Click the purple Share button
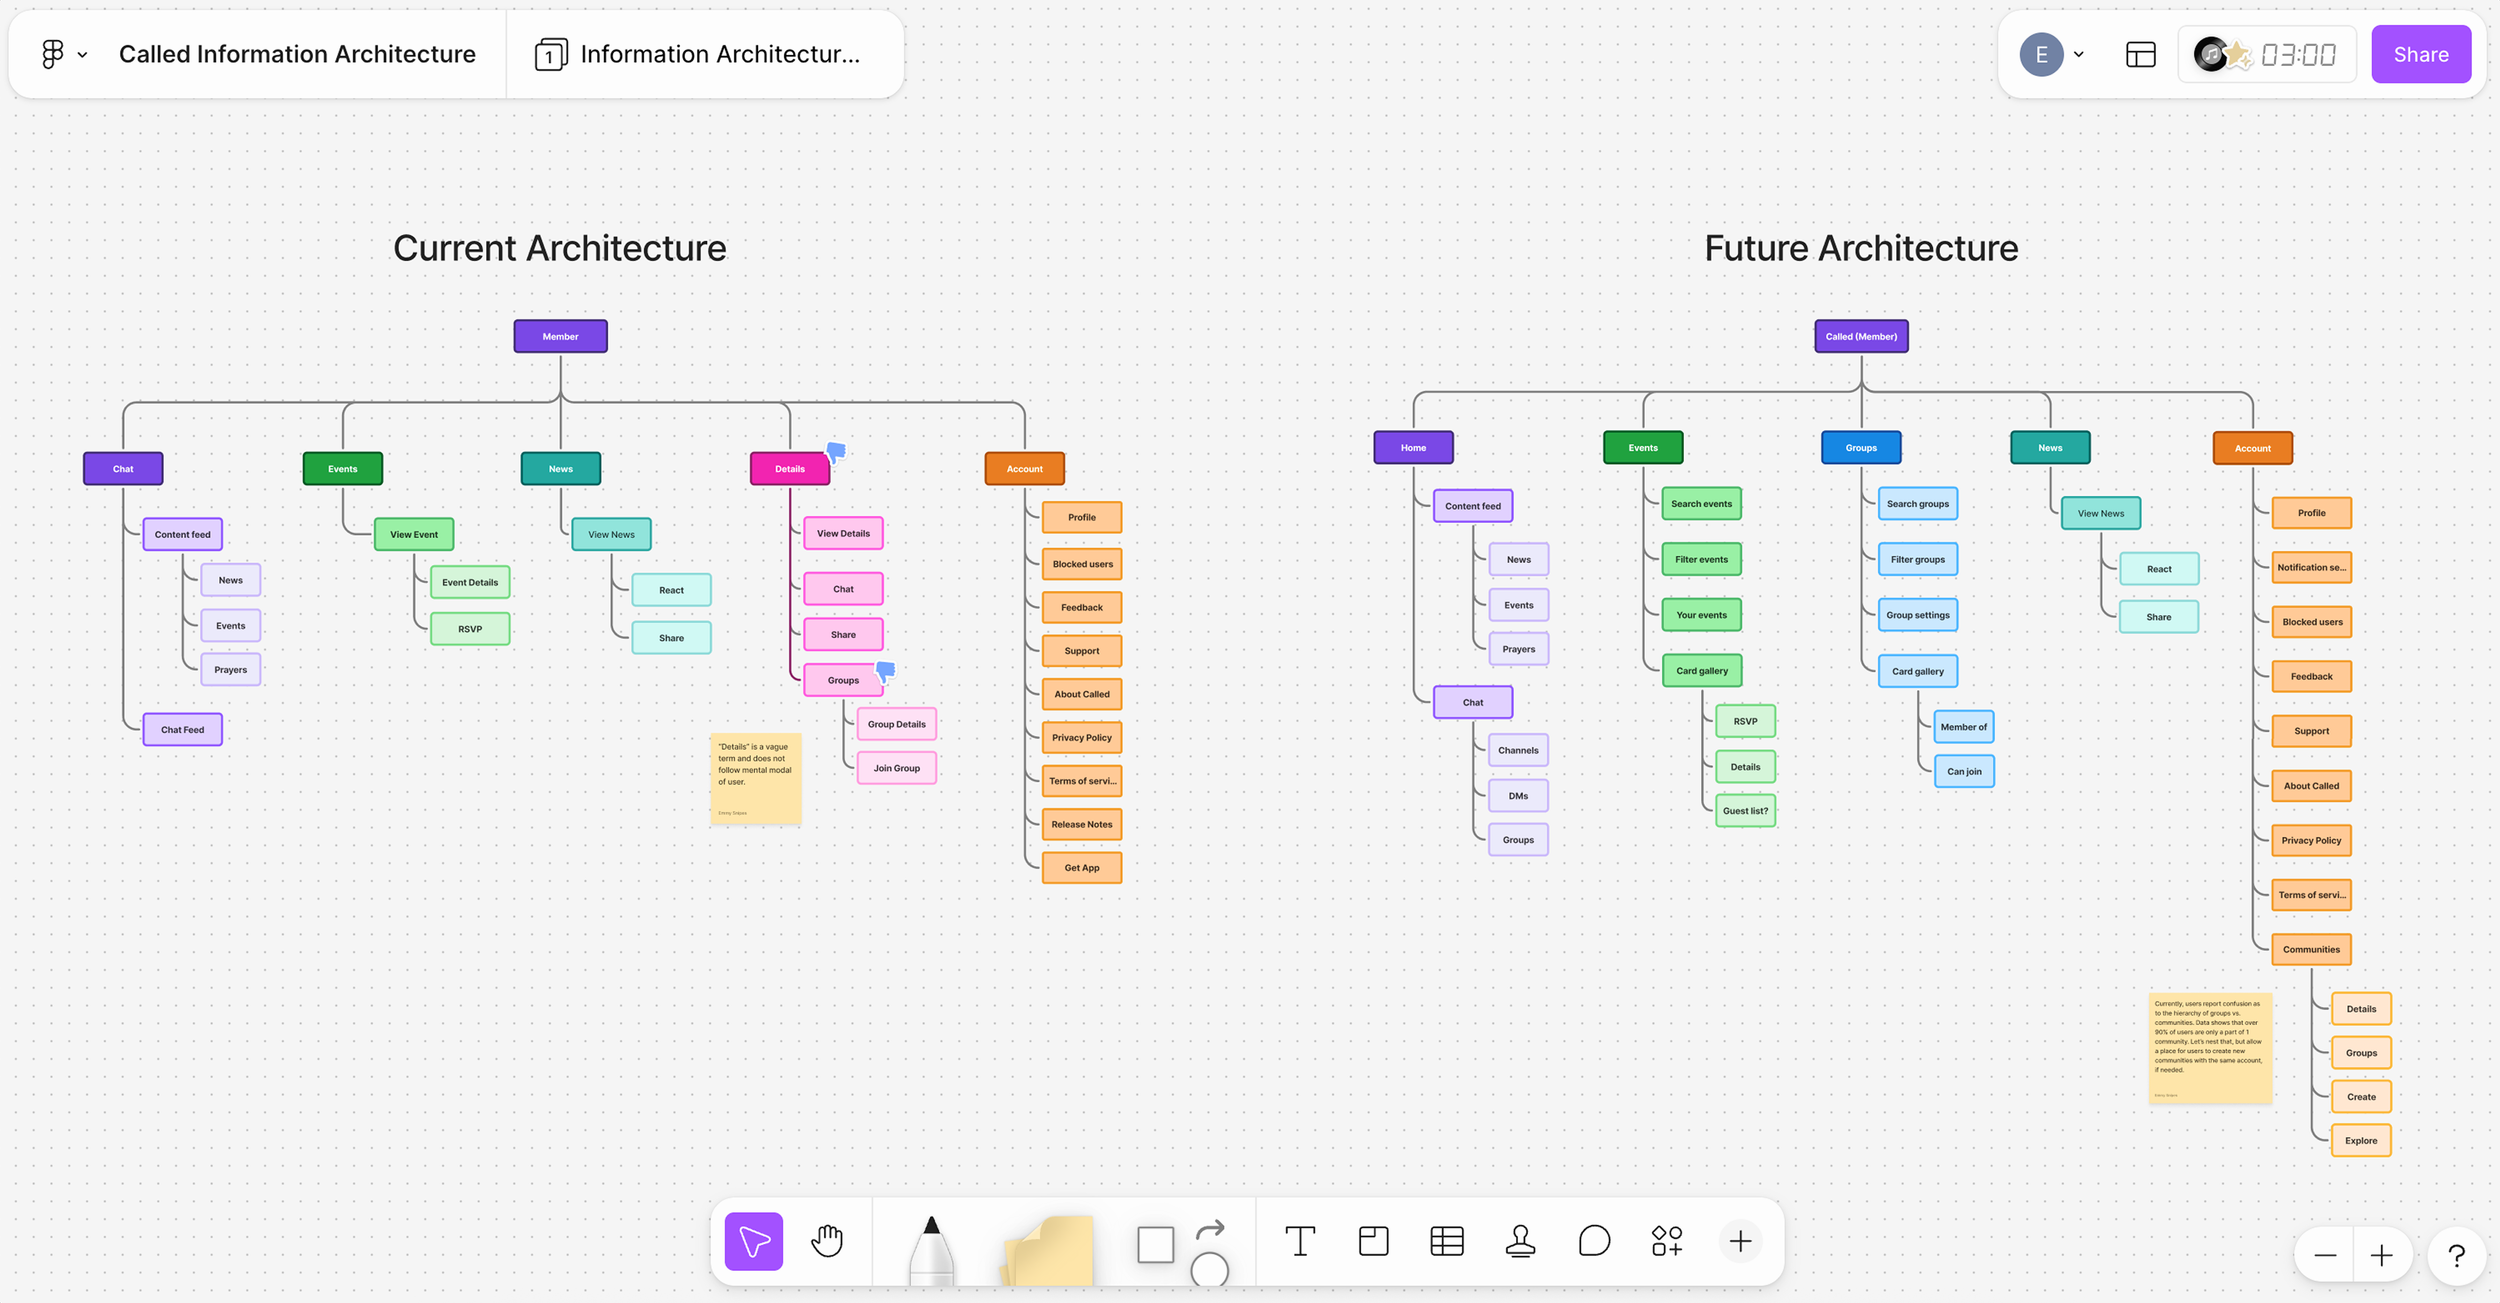 tap(2420, 55)
